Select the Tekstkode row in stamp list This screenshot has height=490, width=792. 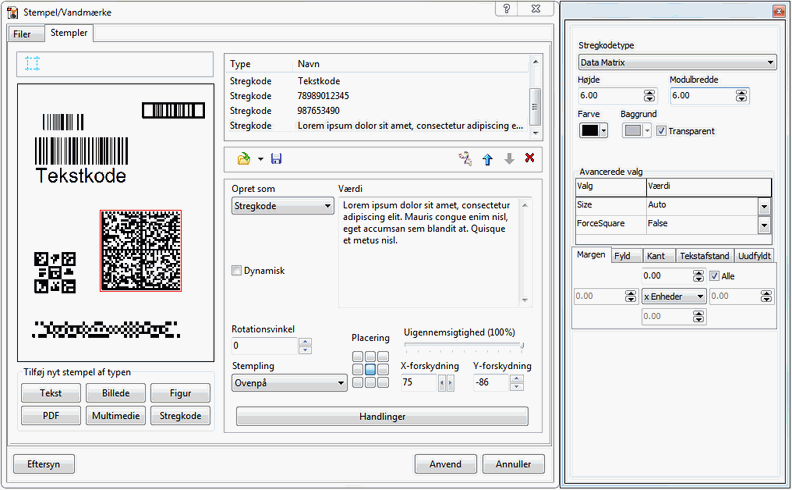coord(376,81)
